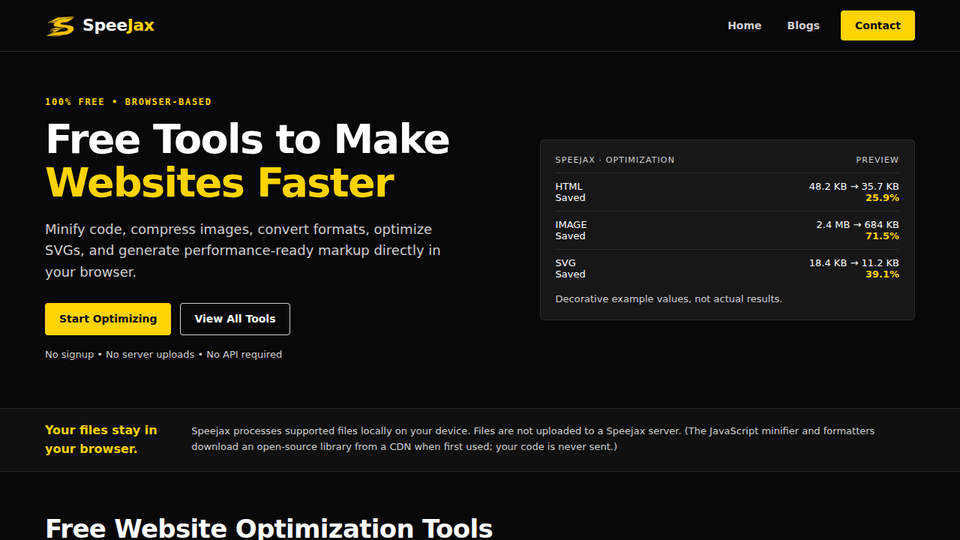Click the Speejax brand name text

pyautogui.click(x=118, y=26)
